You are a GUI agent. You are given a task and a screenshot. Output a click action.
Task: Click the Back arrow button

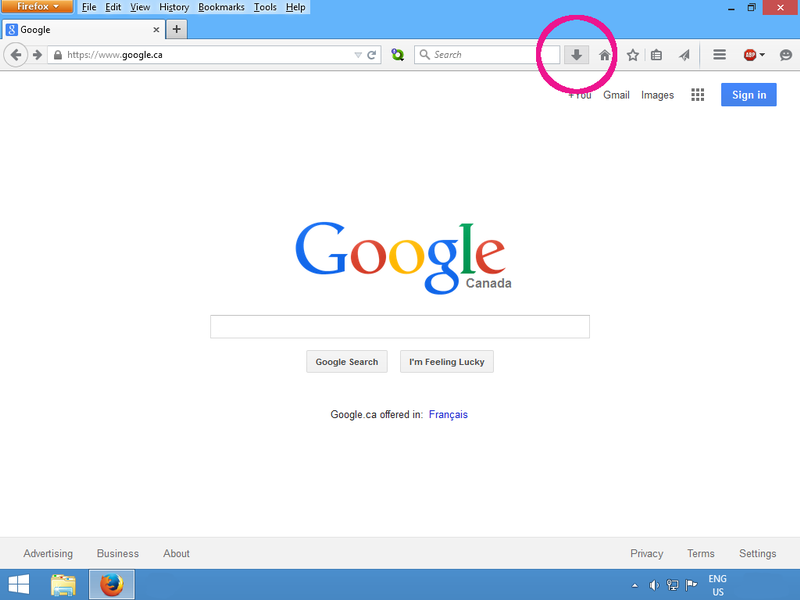point(16,55)
